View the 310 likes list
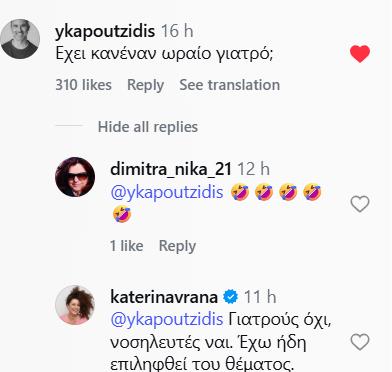 click(x=83, y=85)
